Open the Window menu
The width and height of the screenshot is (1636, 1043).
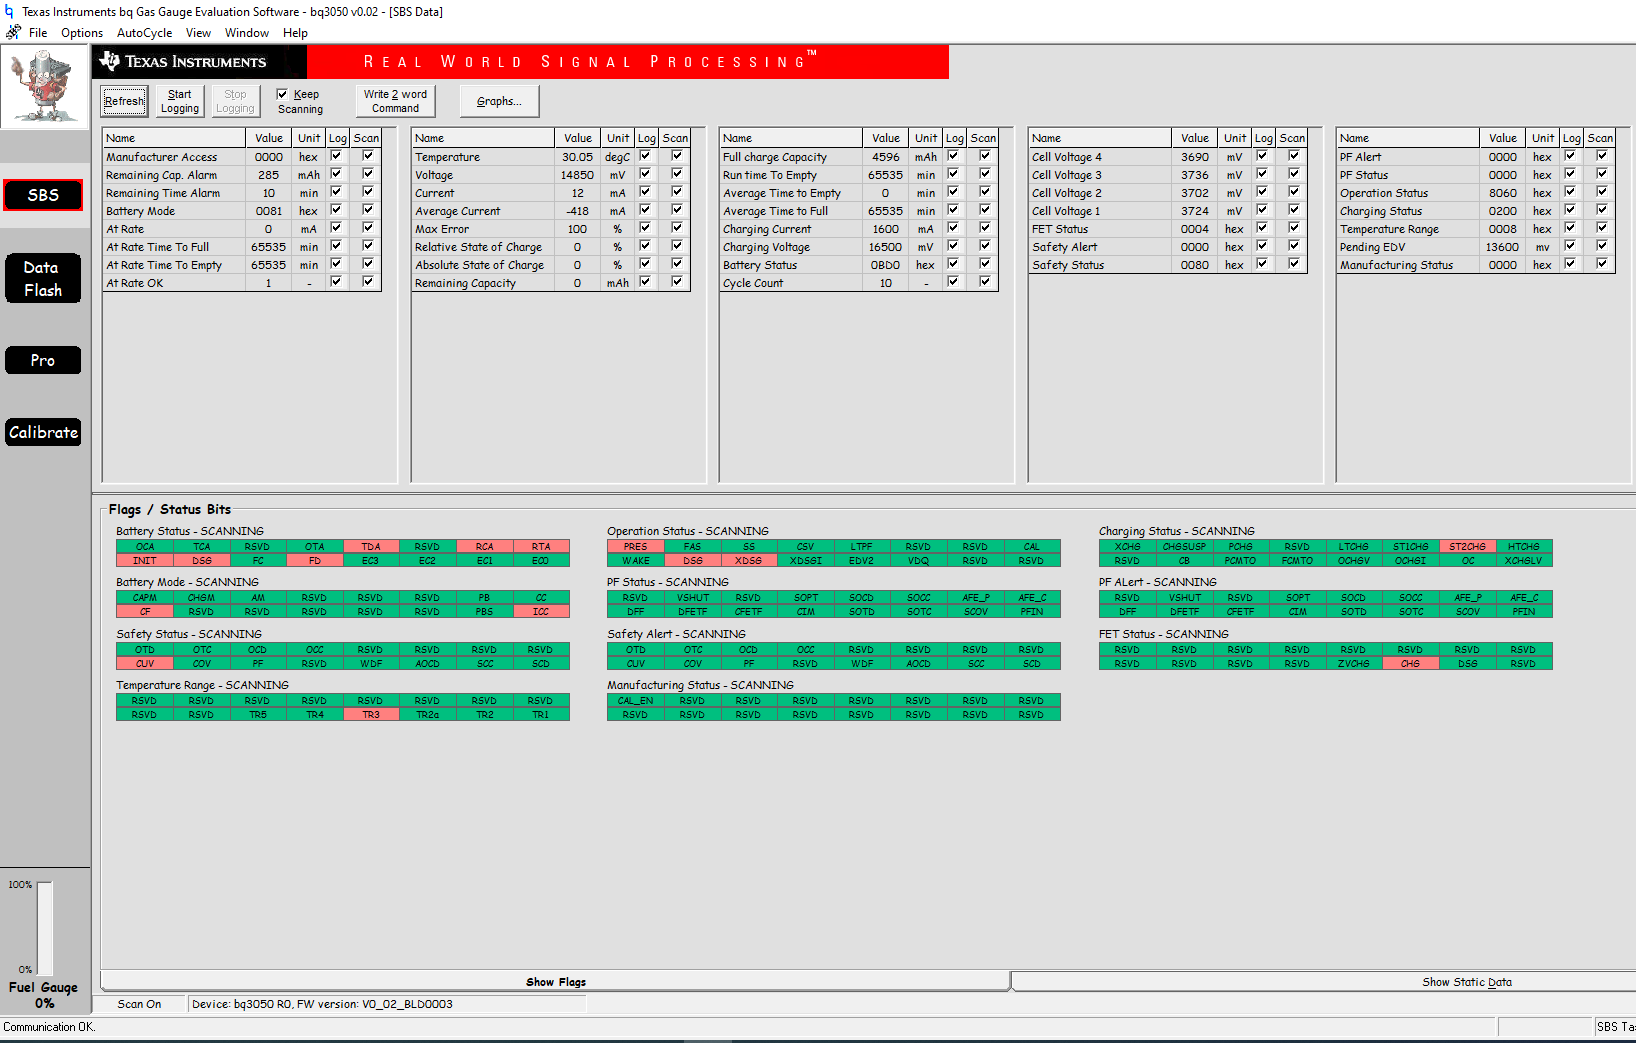(247, 33)
